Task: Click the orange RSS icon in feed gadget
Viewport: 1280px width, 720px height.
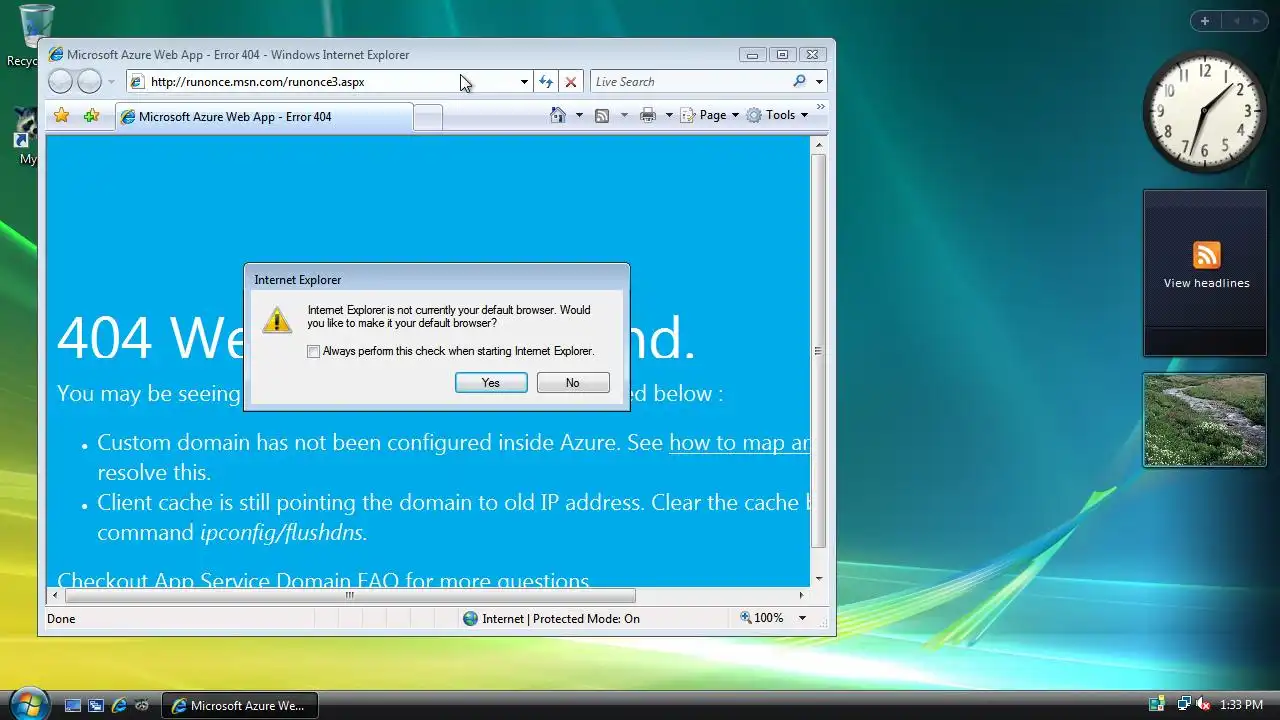Action: pos(1206,255)
